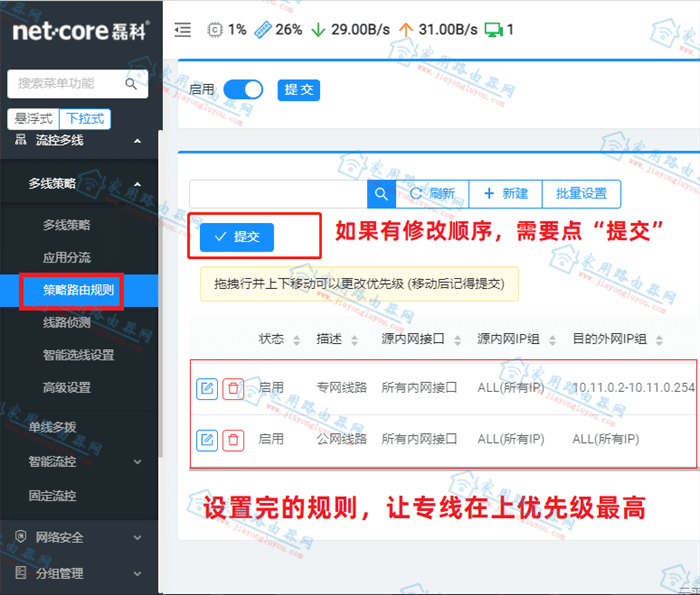Click the 批量设置 button

click(x=581, y=194)
